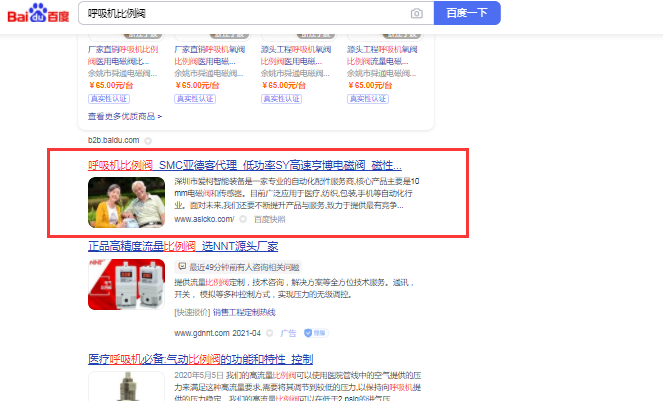Expand dropdown icon beside www.asicko.com/
The image size is (663, 401).
pos(243,219)
